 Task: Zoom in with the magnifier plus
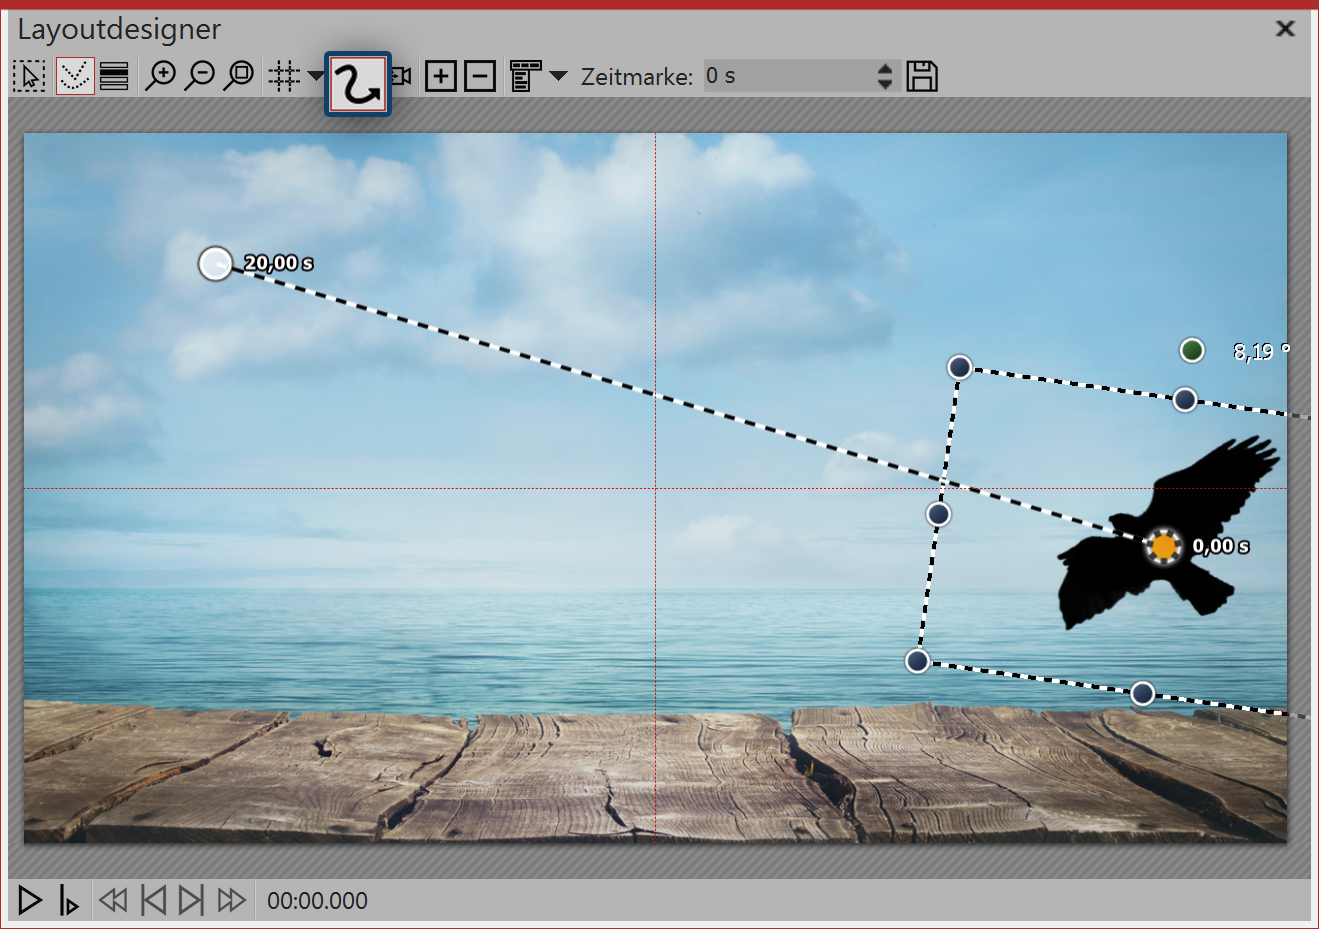click(160, 76)
